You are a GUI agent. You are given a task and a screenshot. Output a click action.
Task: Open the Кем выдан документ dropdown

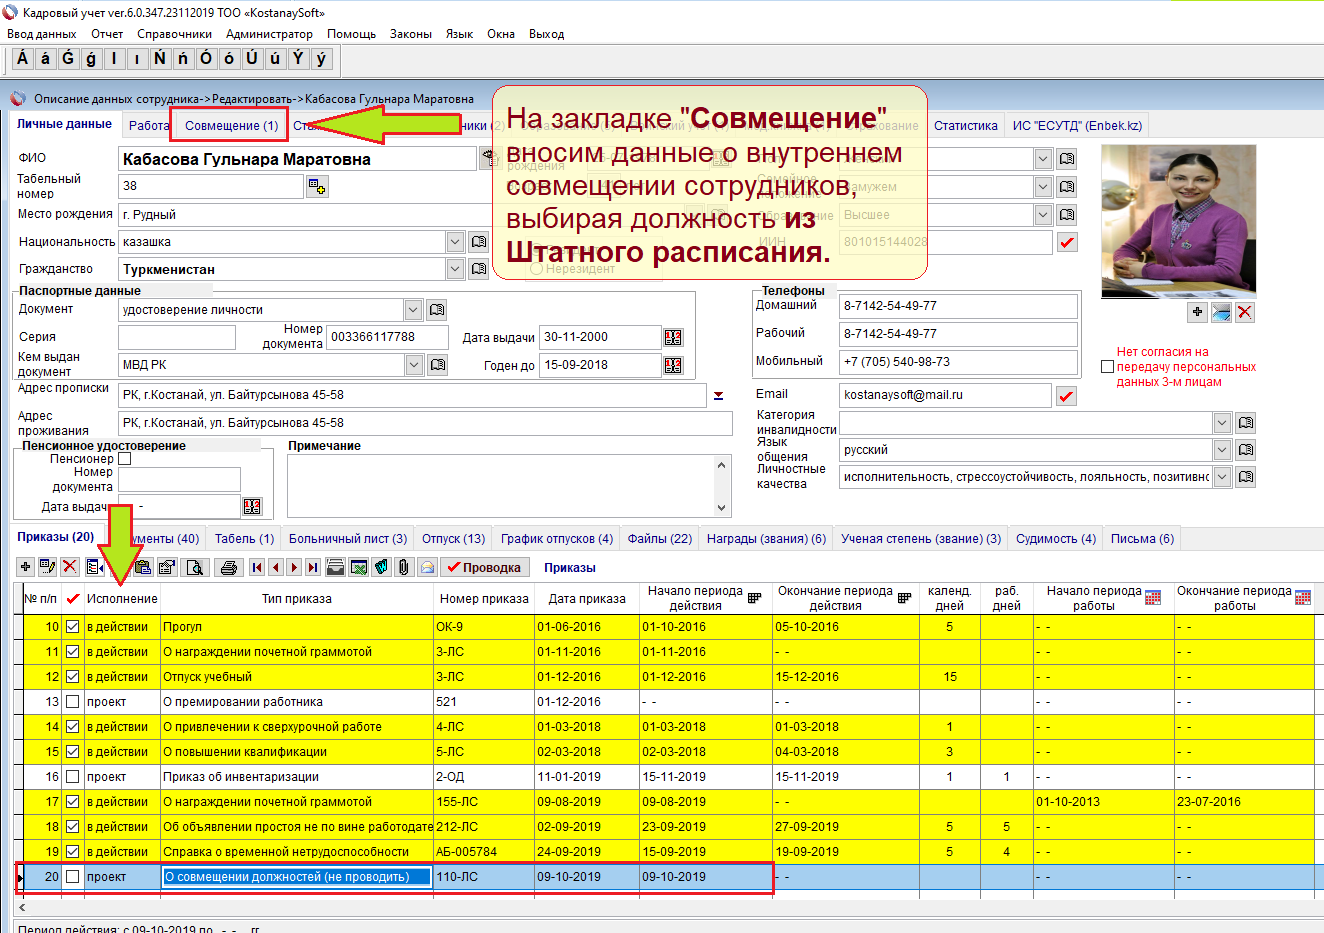point(414,365)
